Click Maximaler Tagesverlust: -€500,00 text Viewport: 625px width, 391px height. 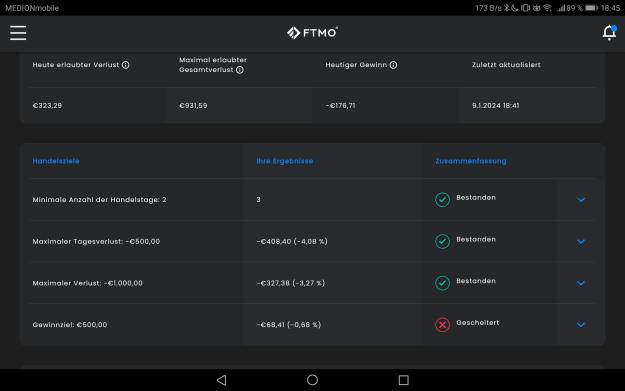click(96, 242)
